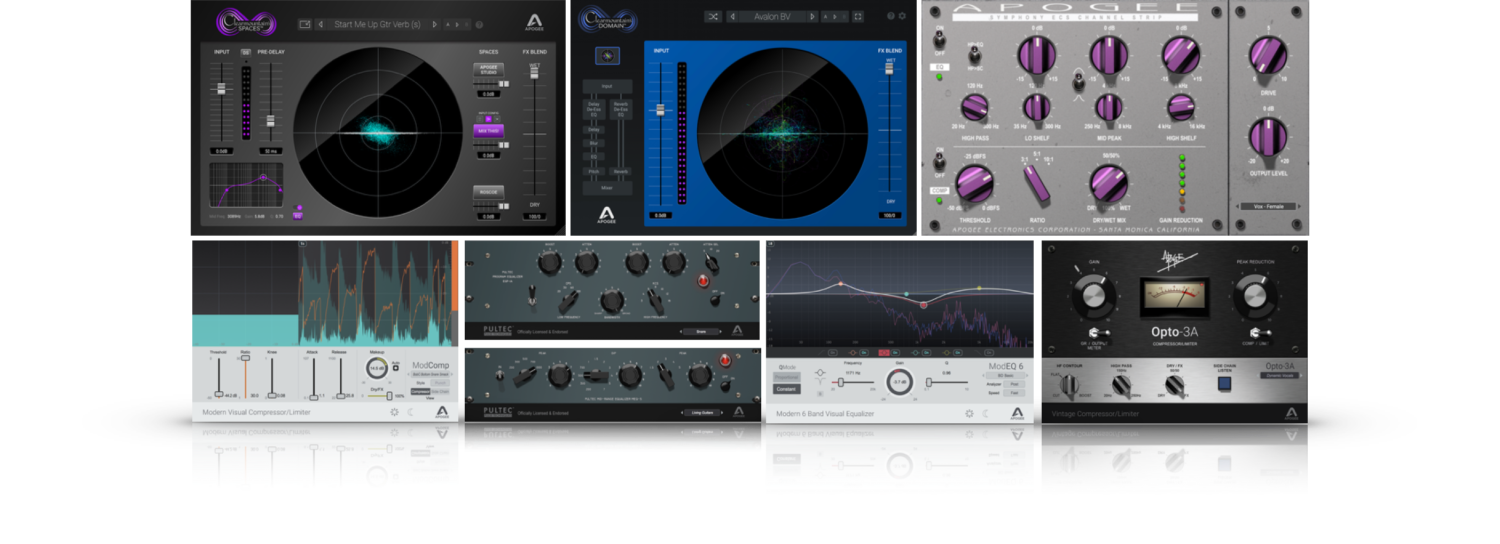Open the Opto-3A preset dropdown
The width and height of the screenshot is (1500, 544).
coord(1280,375)
